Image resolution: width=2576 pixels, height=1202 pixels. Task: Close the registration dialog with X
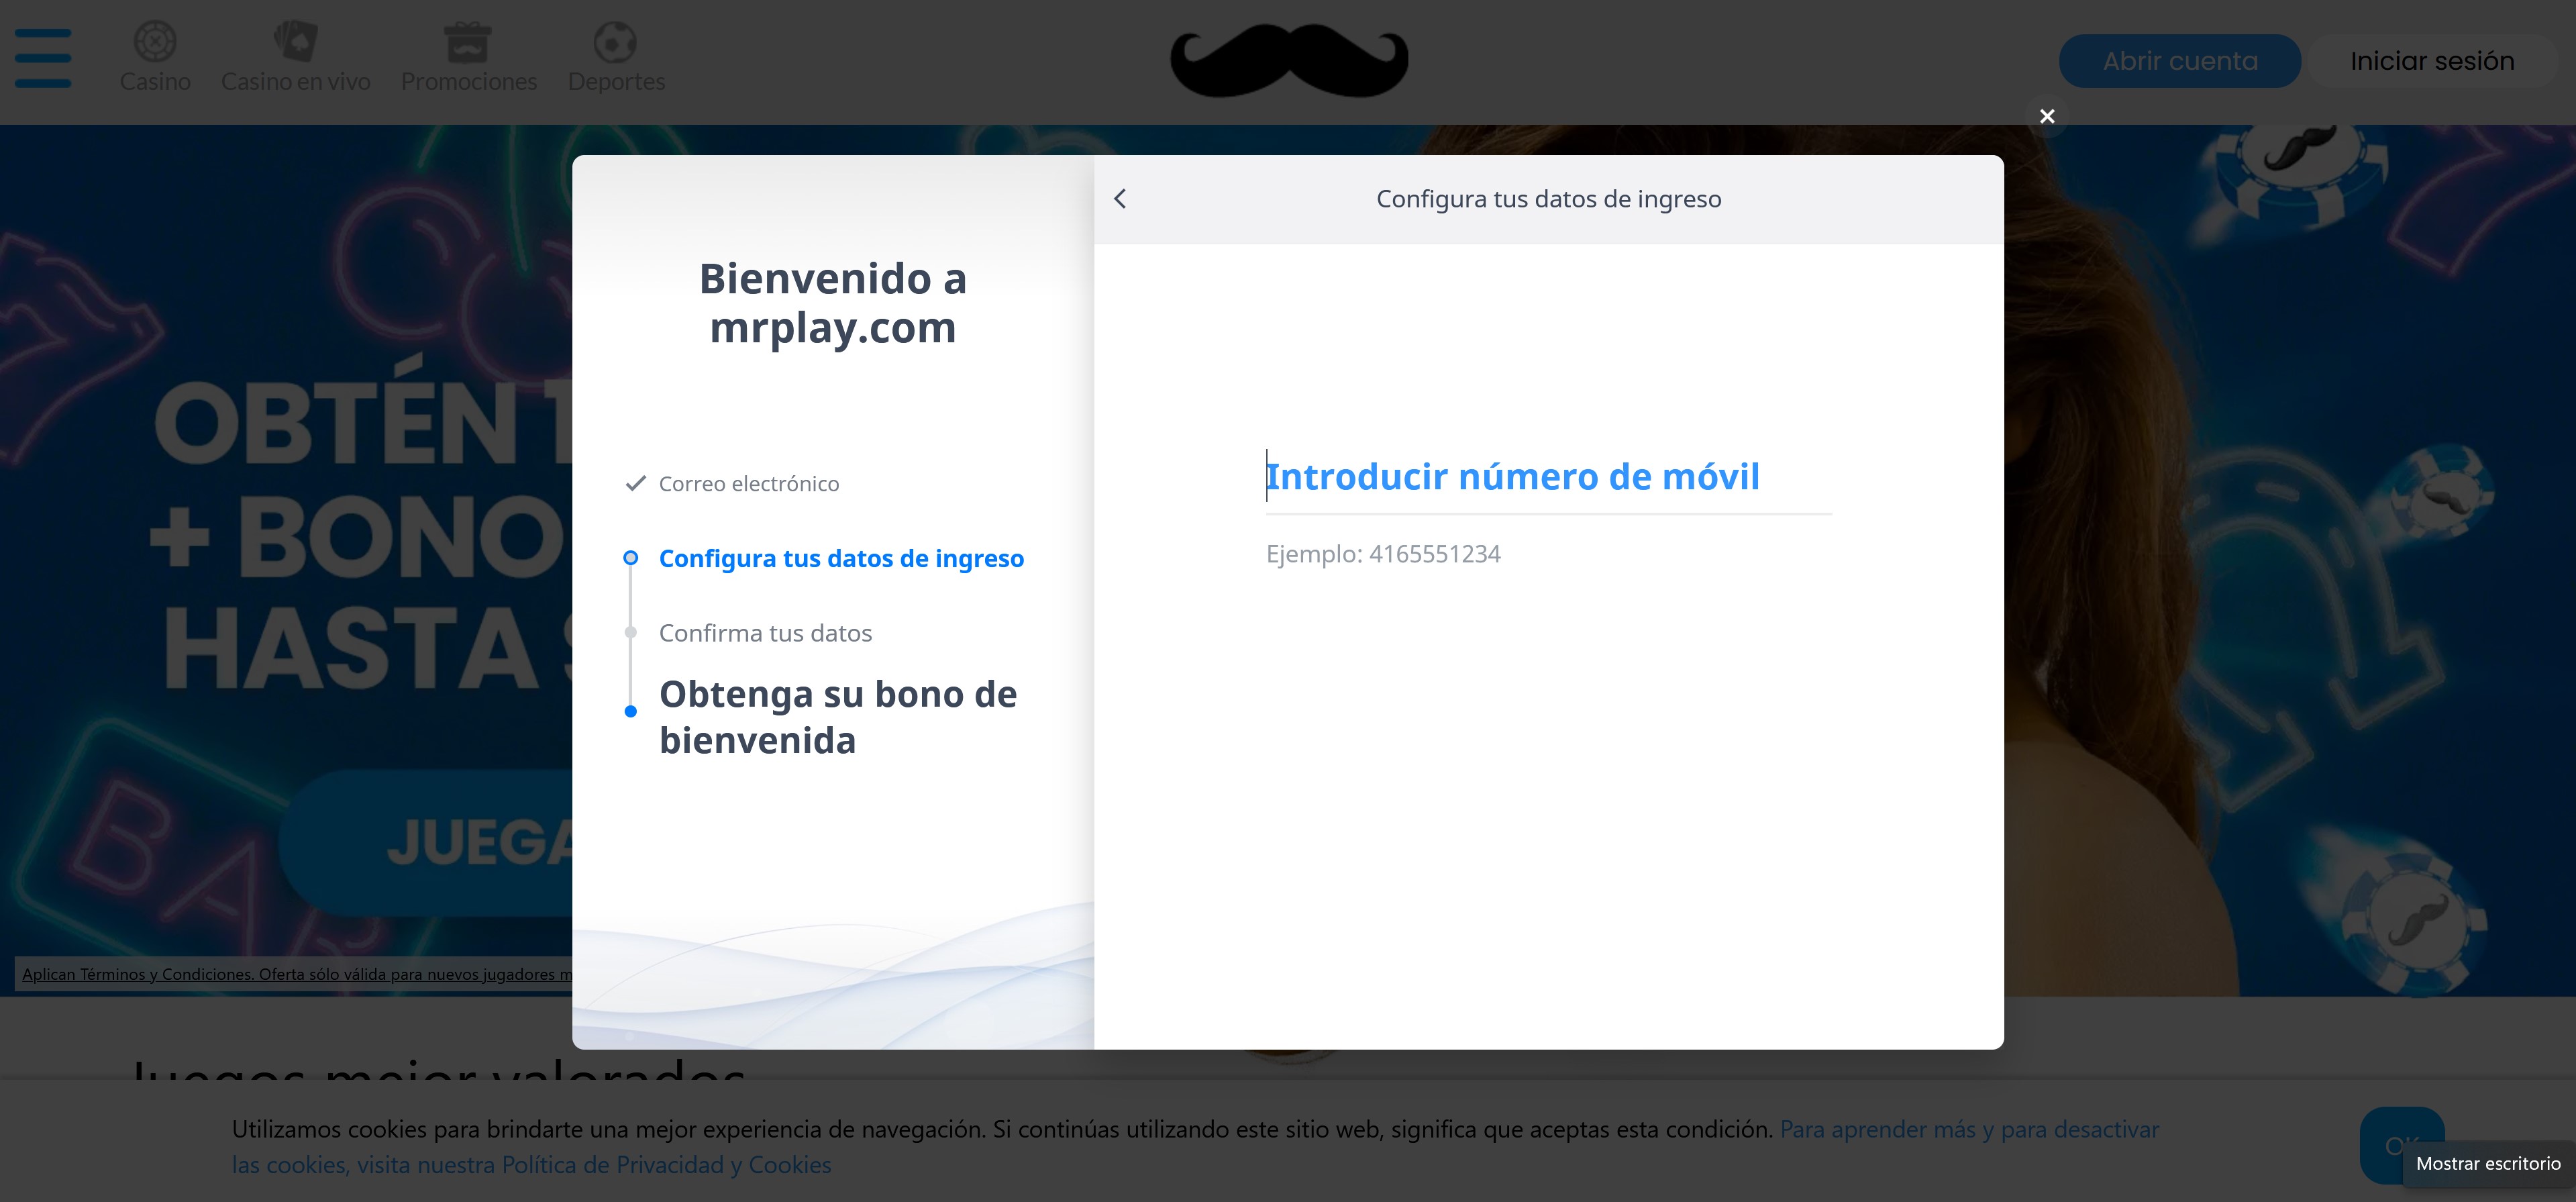click(2047, 117)
